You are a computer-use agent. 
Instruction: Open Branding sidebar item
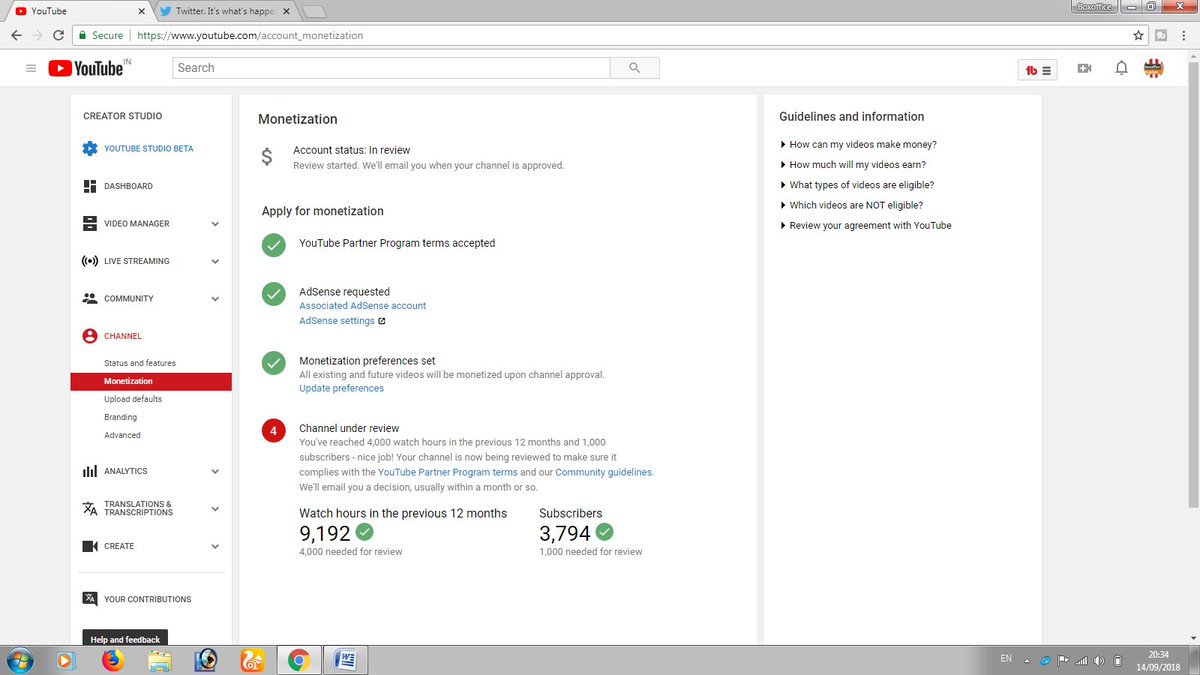[120, 417]
